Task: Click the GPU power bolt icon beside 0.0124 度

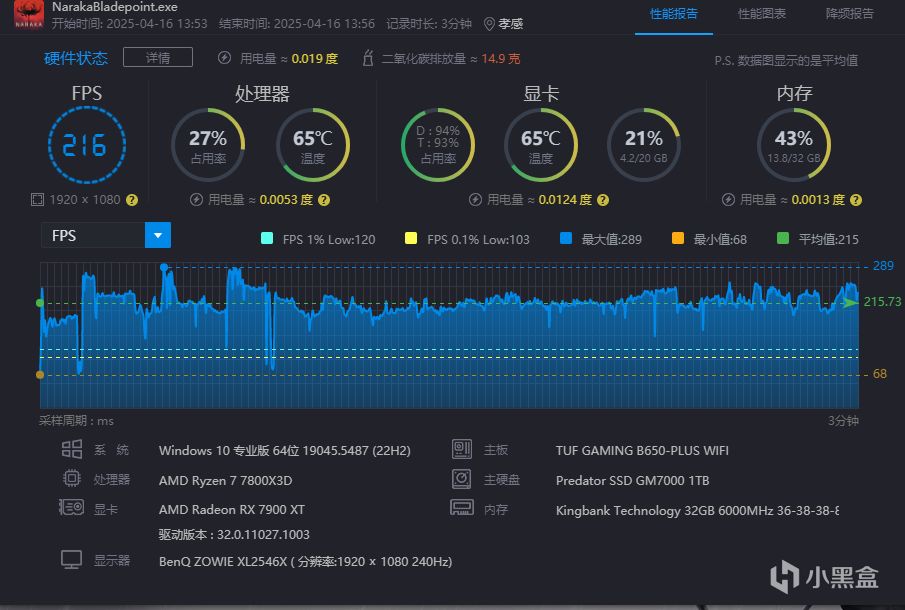Action: click(x=475, y=200)
